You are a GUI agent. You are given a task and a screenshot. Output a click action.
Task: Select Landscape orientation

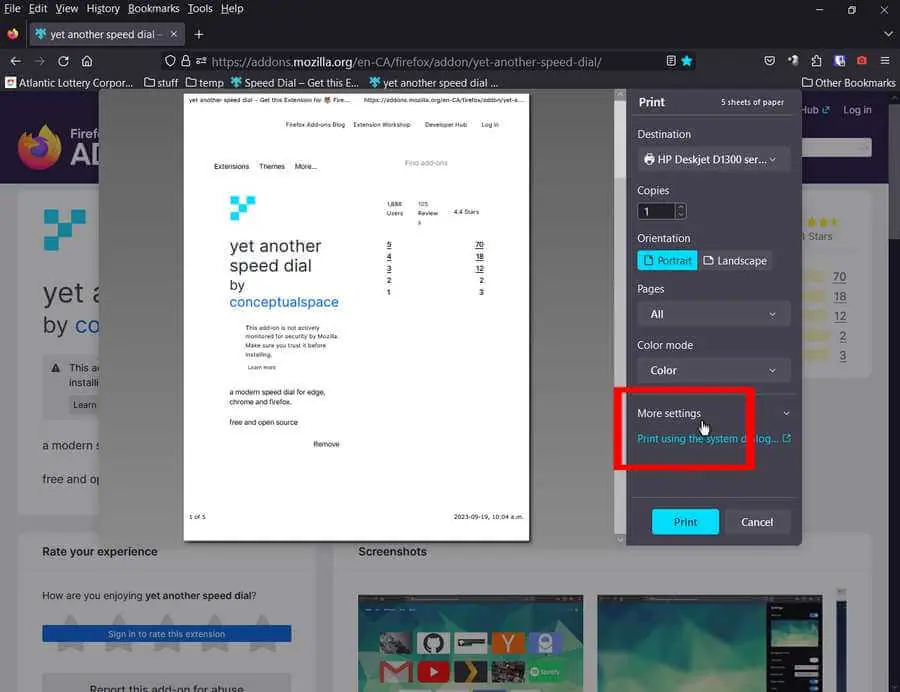click(735, 261)
